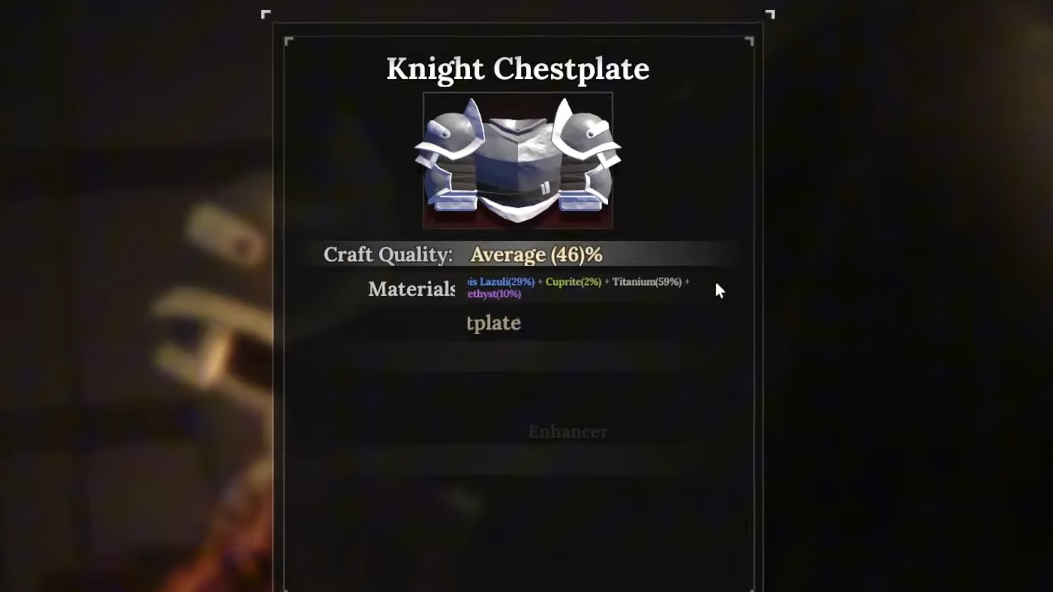Click the Materials label
The width and height of the screenshot is (1053, 592).
(412, 289)
